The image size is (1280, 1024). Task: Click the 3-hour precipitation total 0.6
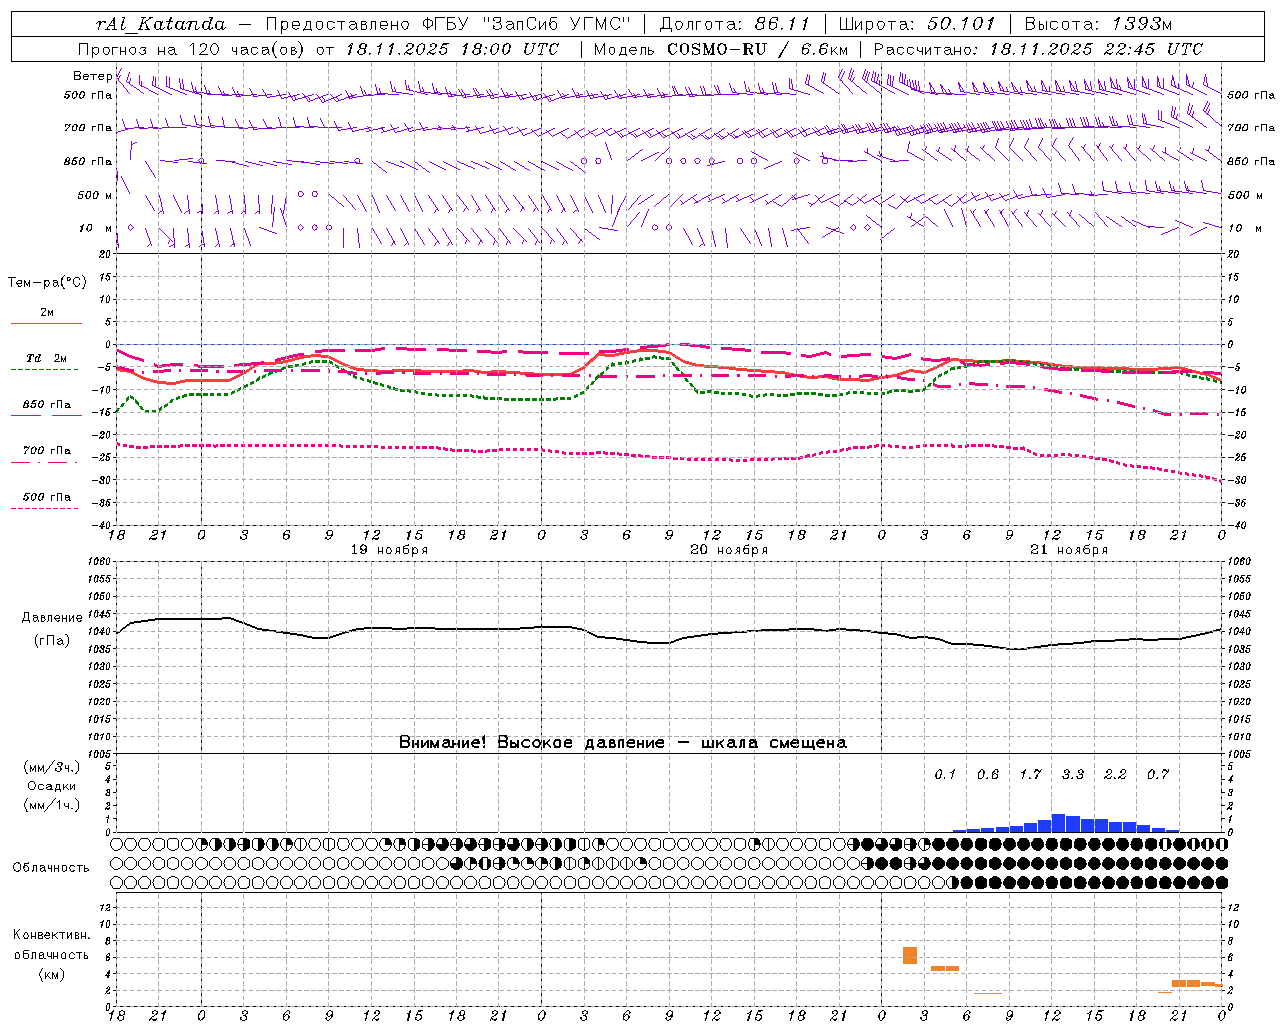[988, 774]
